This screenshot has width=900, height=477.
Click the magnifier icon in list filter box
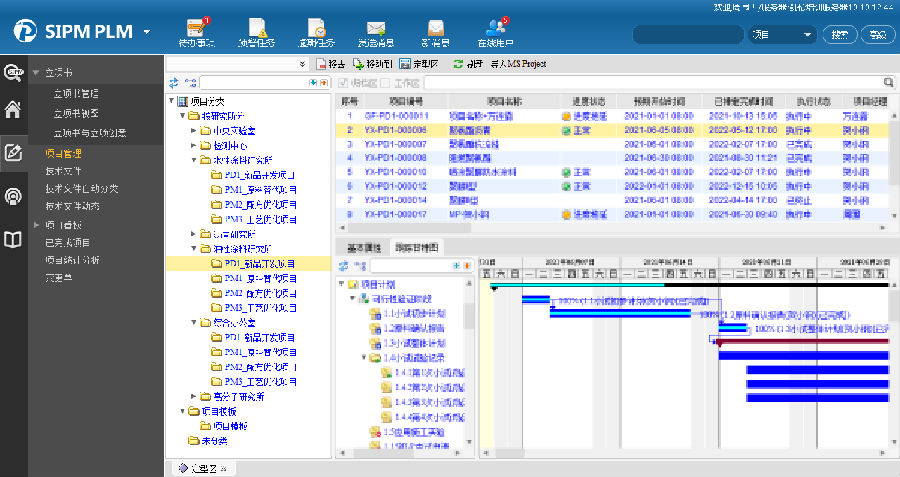tap(888, 83)
